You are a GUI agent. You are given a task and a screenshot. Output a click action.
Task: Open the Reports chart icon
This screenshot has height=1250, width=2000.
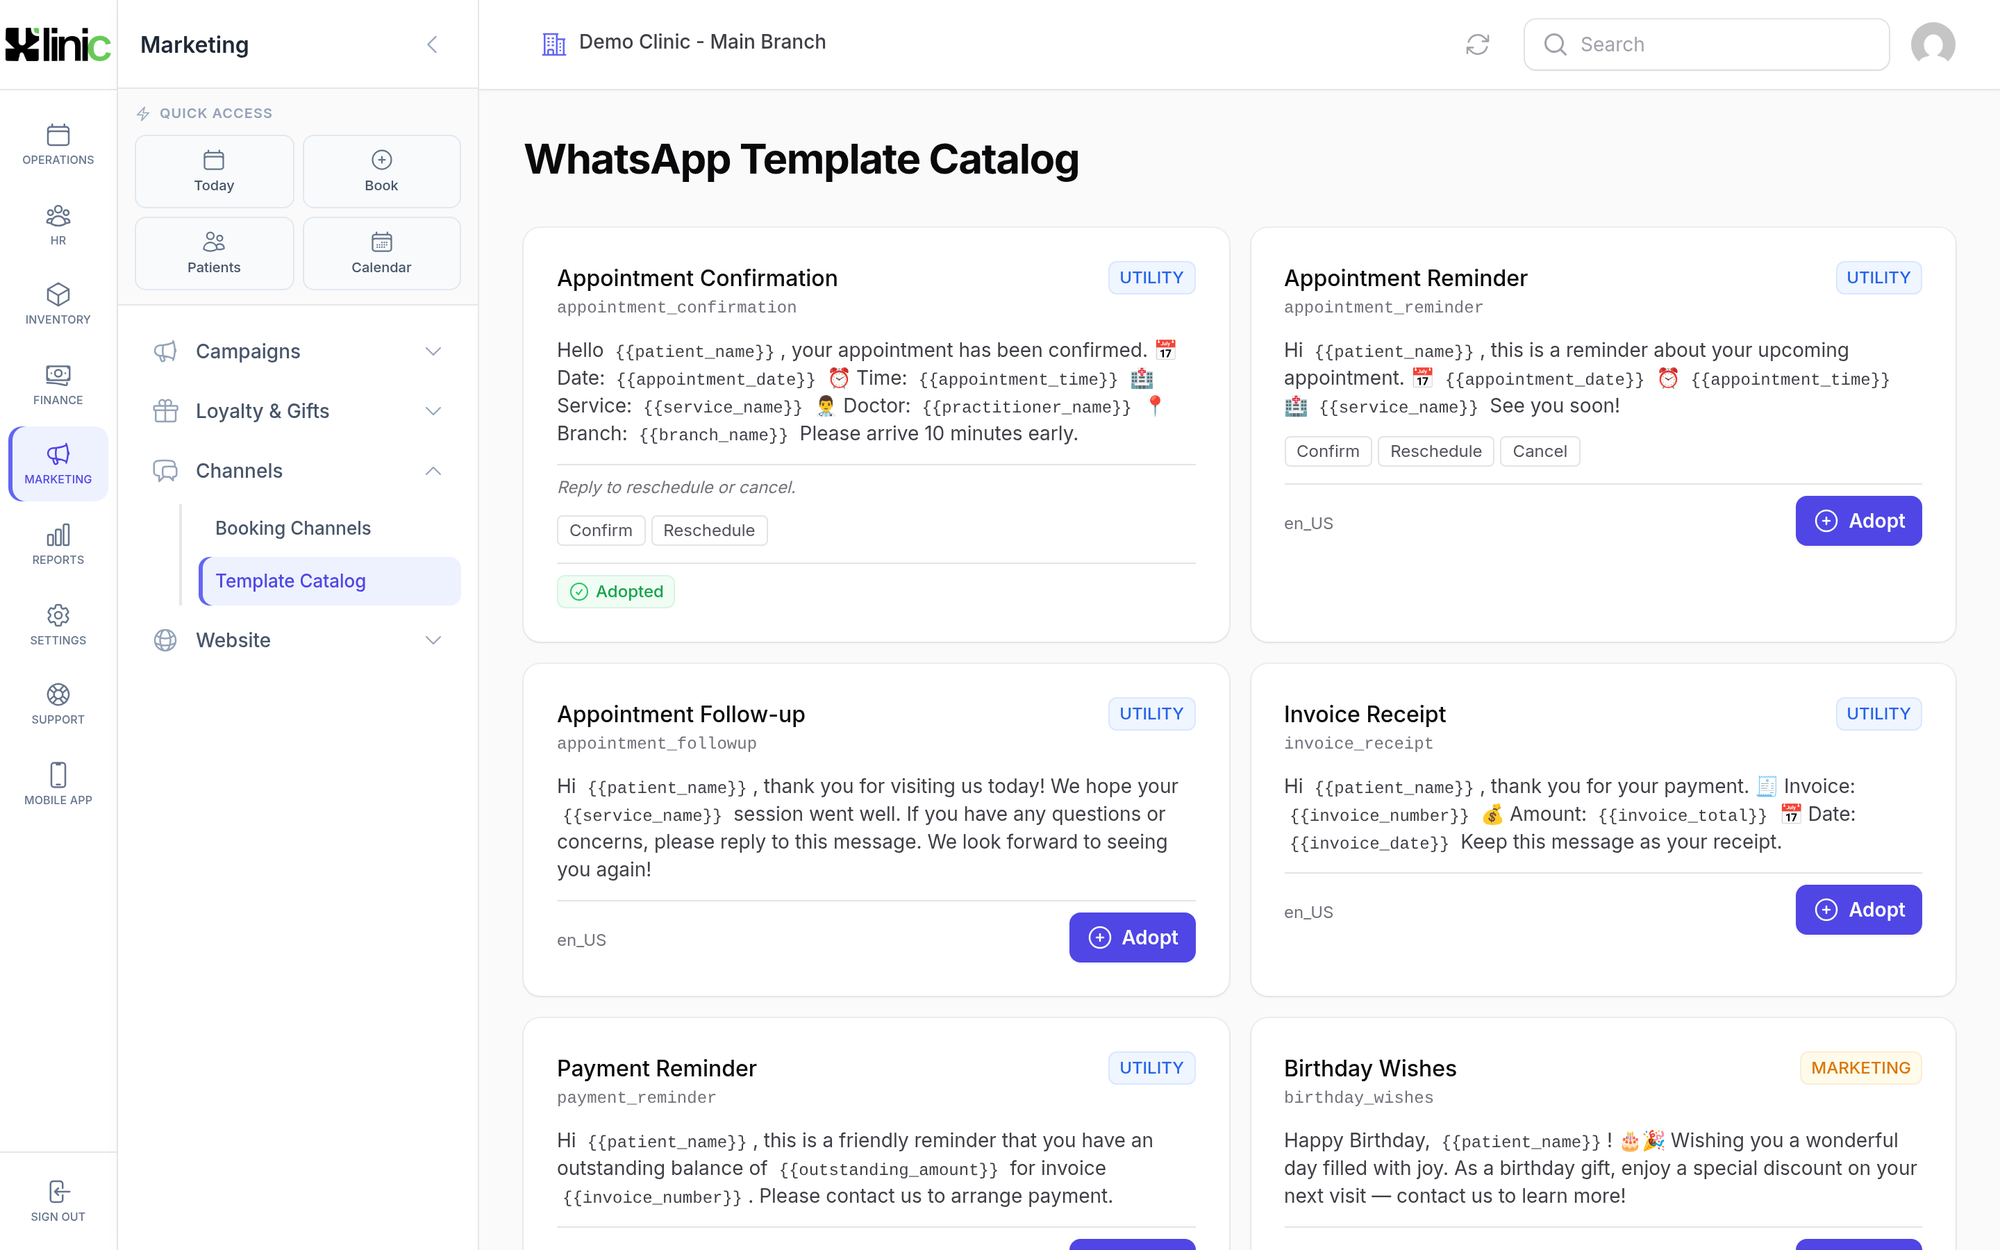[58, 535]
